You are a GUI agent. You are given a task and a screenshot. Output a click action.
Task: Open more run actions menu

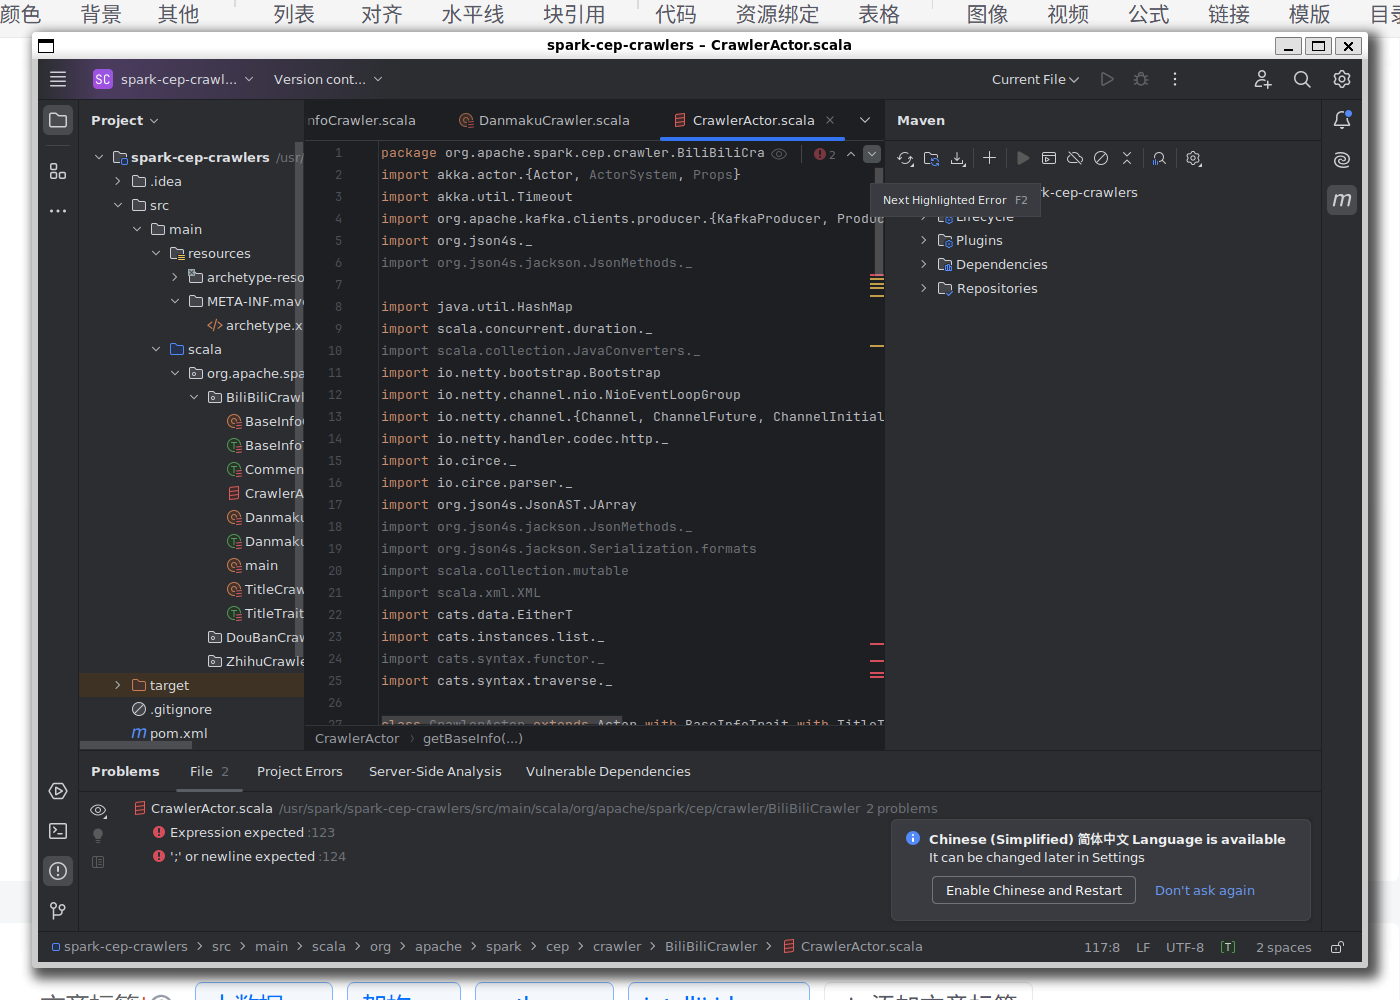point(1175,79)
